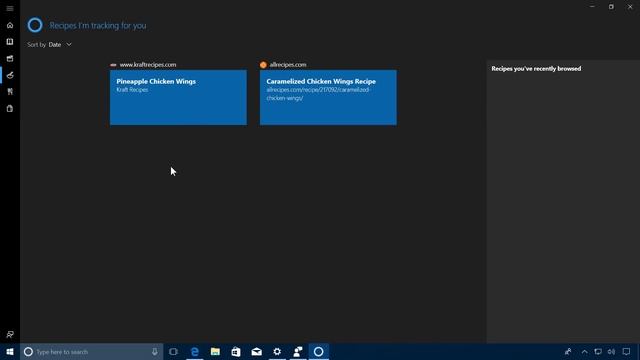Switch to the Cortana taskbar app
Screen dimensions: 640x360
point(318,352)
